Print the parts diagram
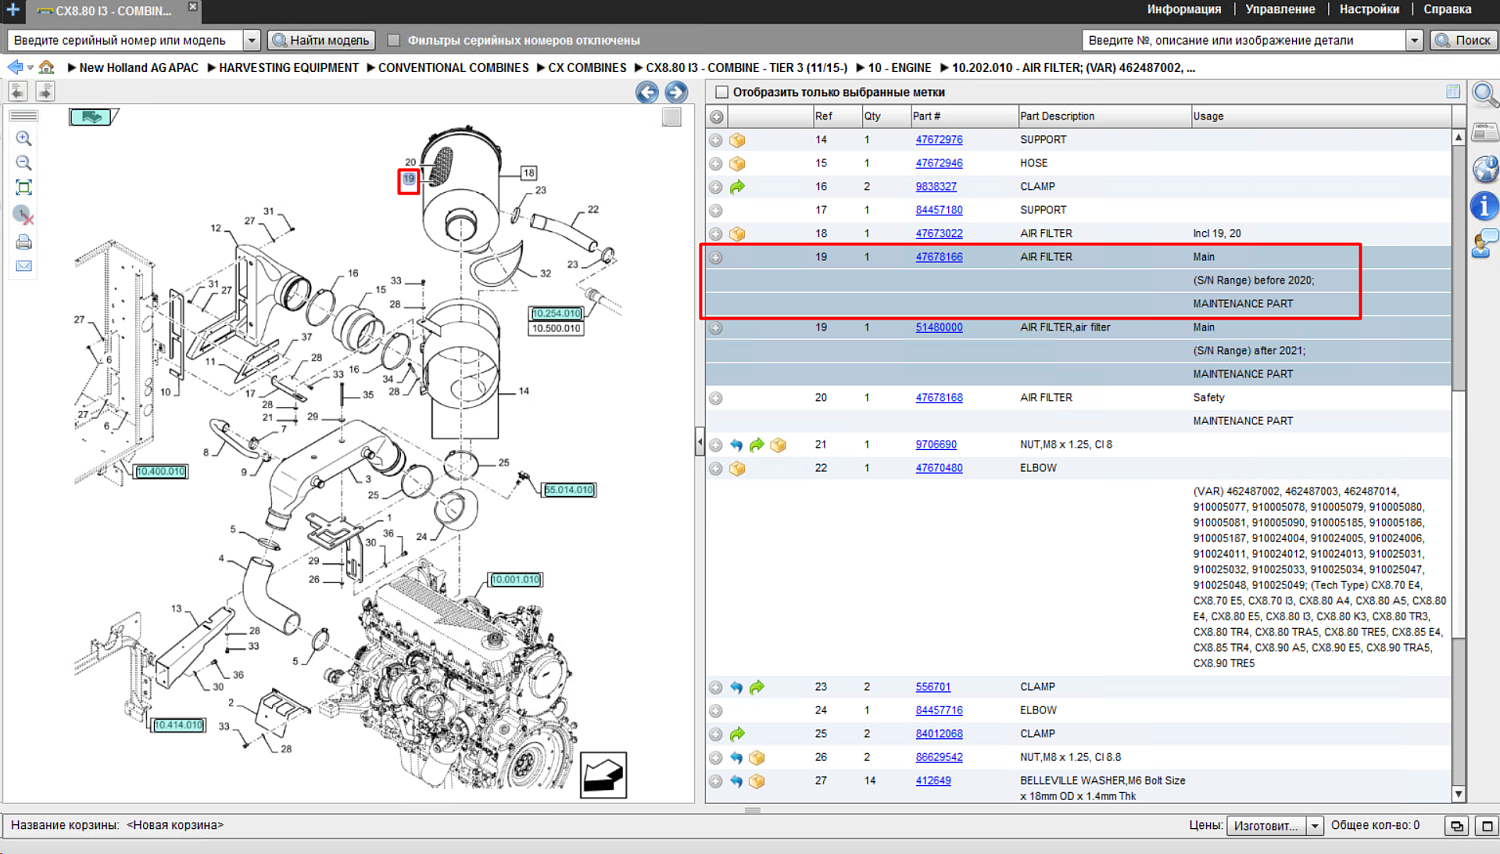 click(24, 242)
